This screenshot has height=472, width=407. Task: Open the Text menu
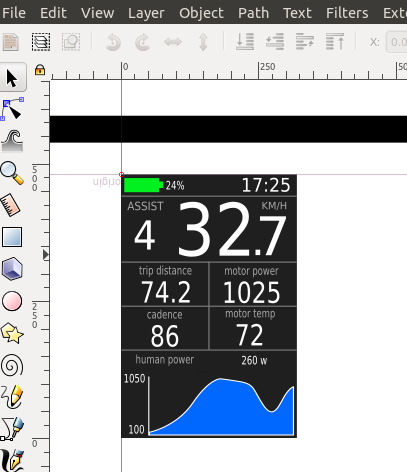pyautogui.click(x=297, y=13)
